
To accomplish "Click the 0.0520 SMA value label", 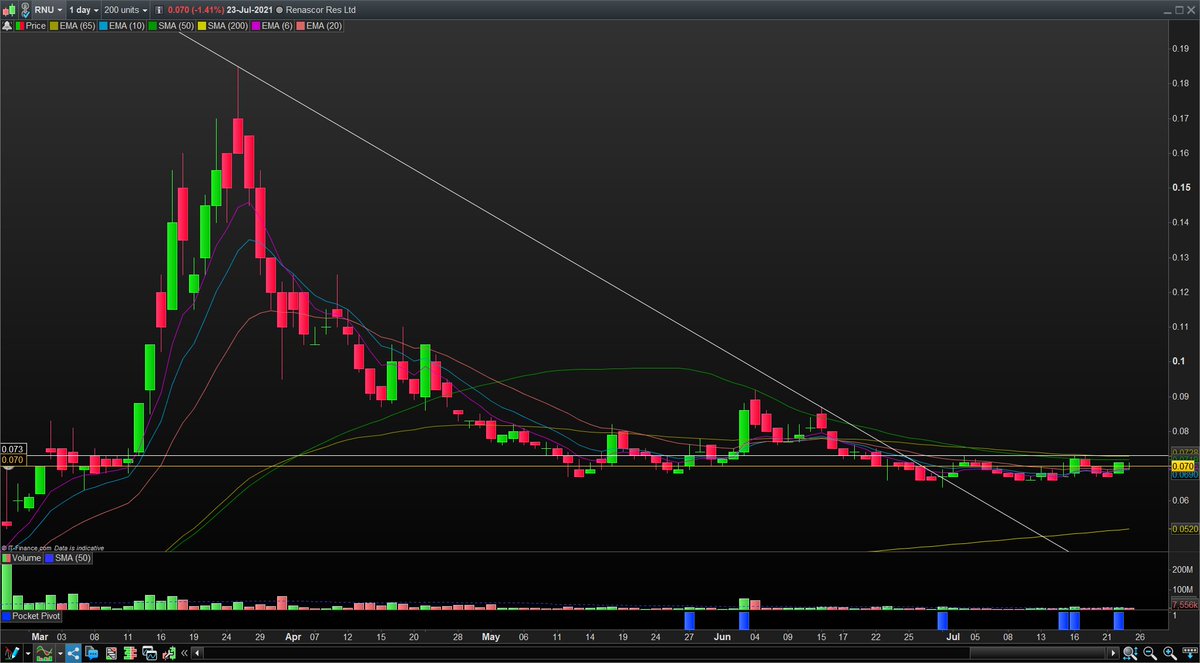I will tap(1183, 528).
